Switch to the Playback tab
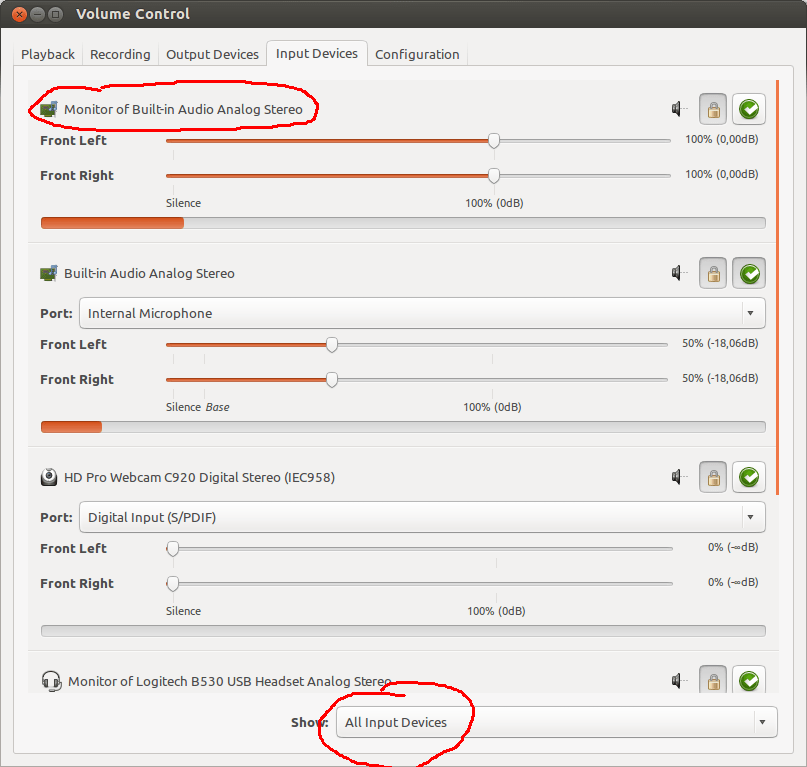Image resolution: width=807 pixels, height=767 pixels. 47,54
